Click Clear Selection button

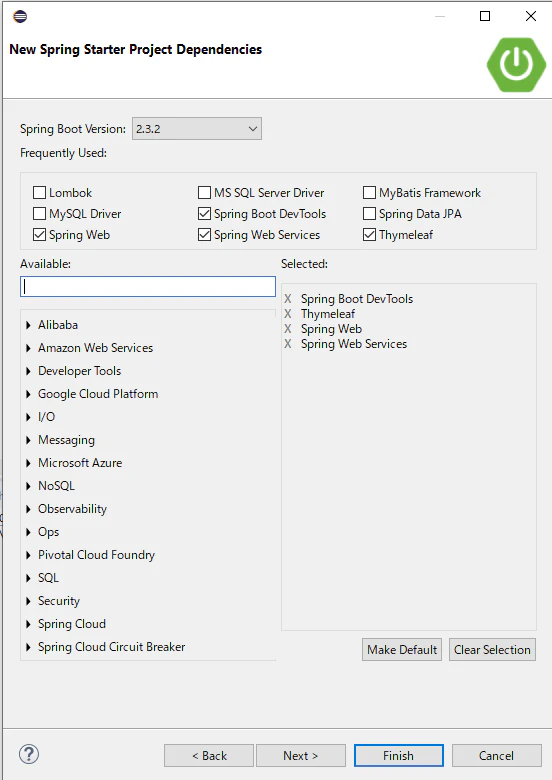pos(492,650)
